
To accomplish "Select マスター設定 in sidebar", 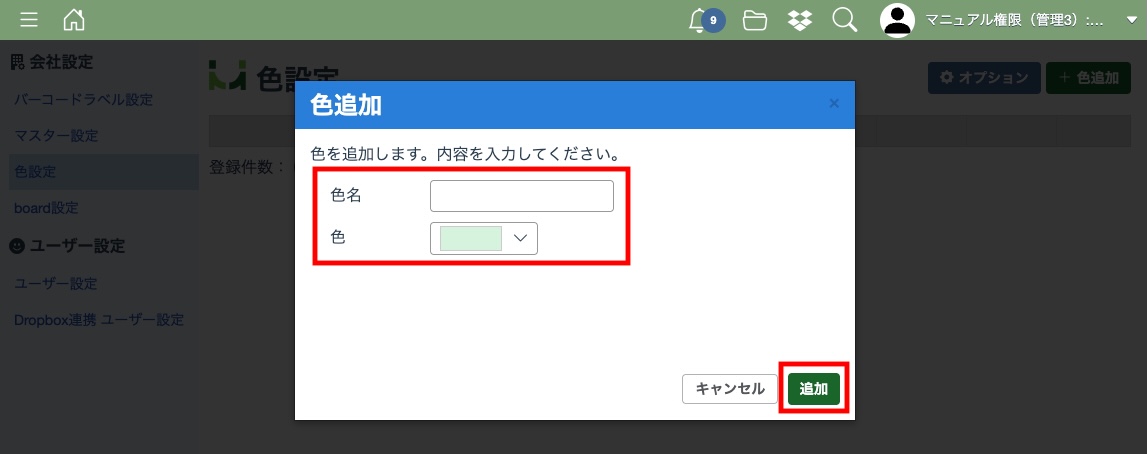I will click(x=56, y=136).
